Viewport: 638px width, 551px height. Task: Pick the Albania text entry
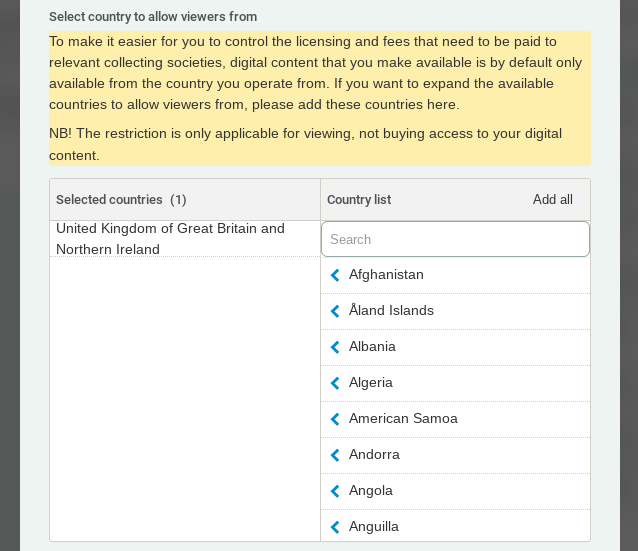point(372,347)
